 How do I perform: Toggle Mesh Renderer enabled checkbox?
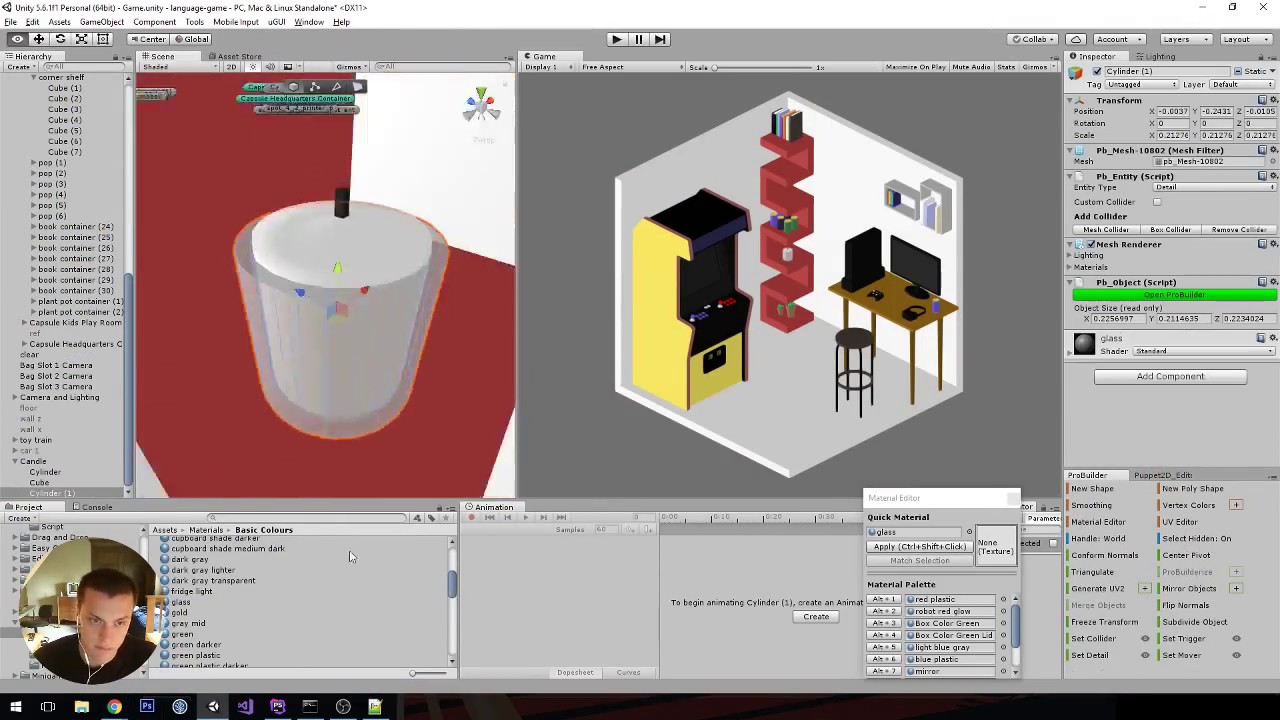(1091, 244)
